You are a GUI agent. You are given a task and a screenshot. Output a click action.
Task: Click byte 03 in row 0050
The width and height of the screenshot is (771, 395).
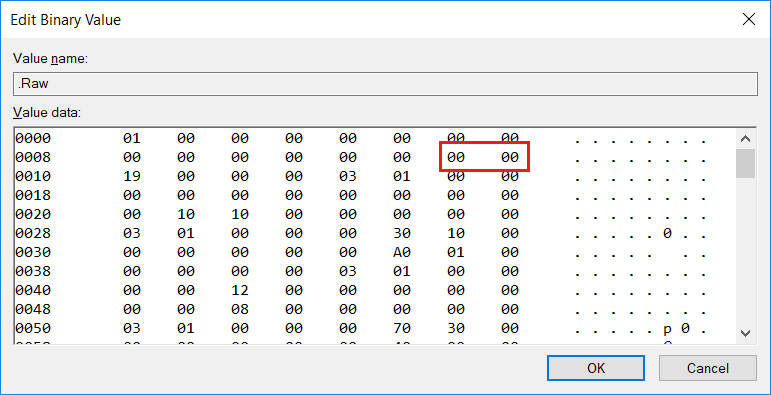pos(132,328)
